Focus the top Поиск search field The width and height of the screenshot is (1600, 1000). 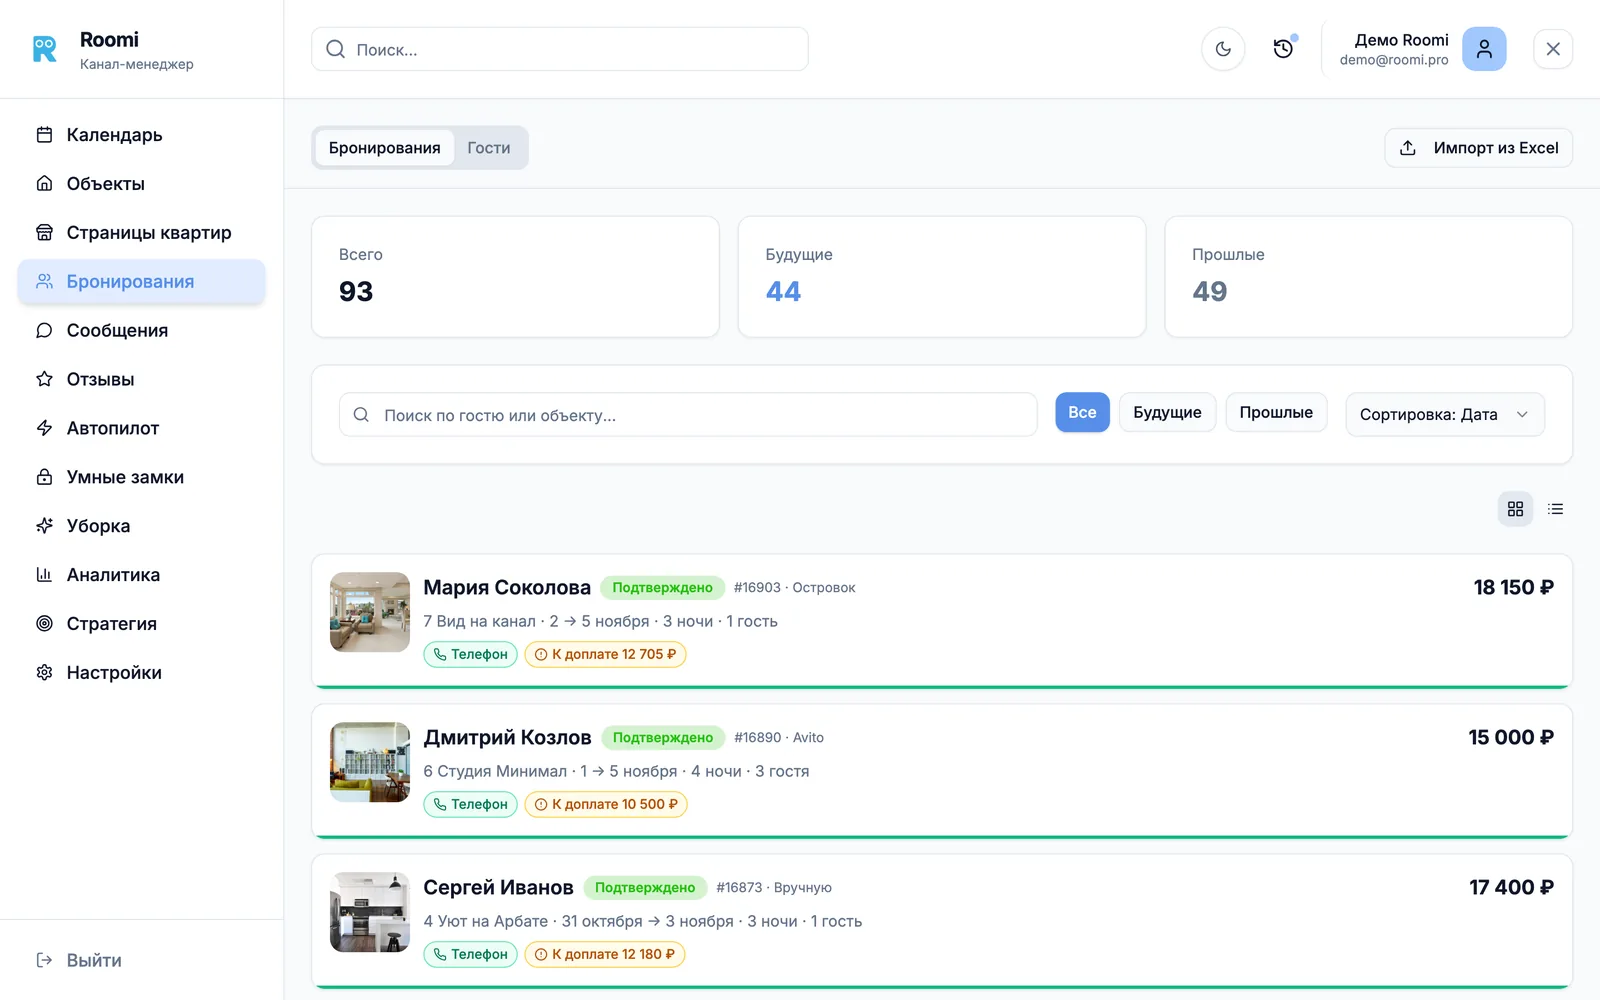560,49
